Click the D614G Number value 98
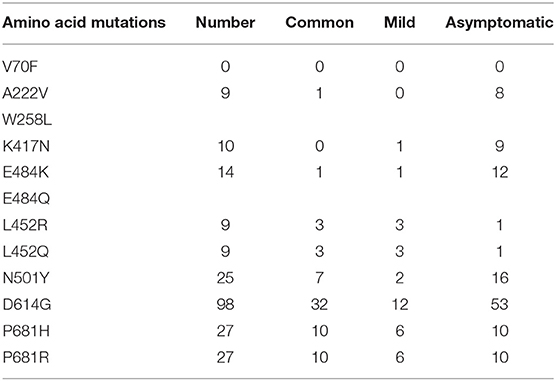Viewport: 556px width, 381px height. (226, 305)
